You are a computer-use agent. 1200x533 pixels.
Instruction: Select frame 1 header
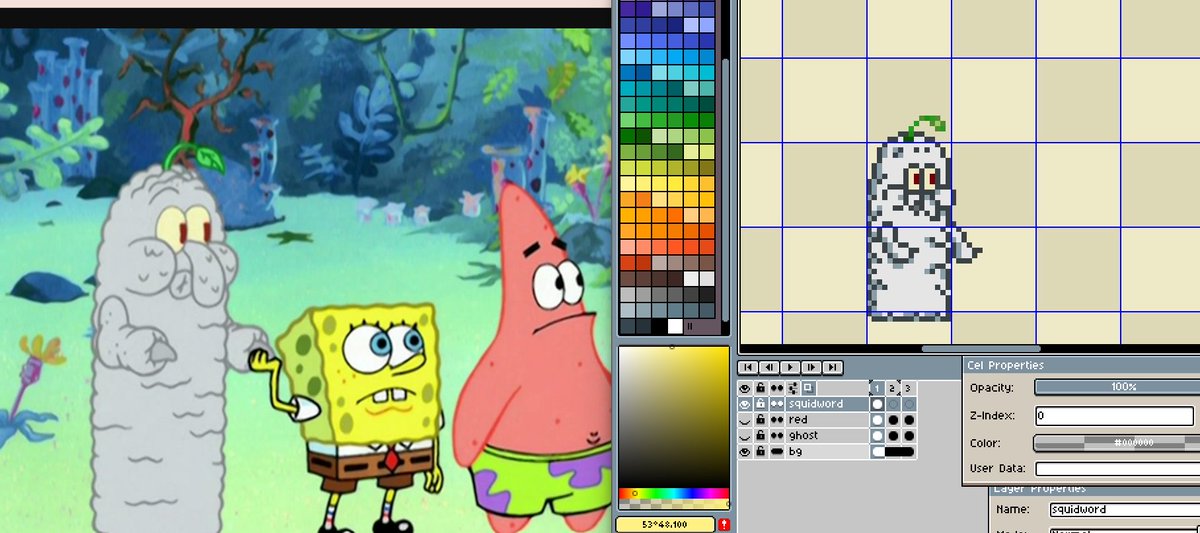877,388
